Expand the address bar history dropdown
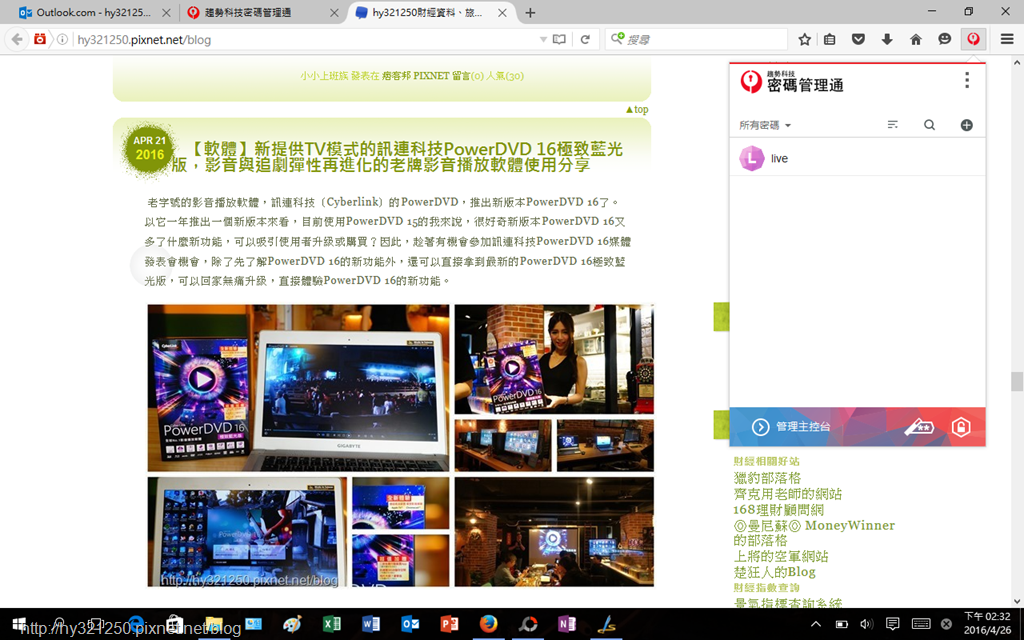 [x=543, y=39]
